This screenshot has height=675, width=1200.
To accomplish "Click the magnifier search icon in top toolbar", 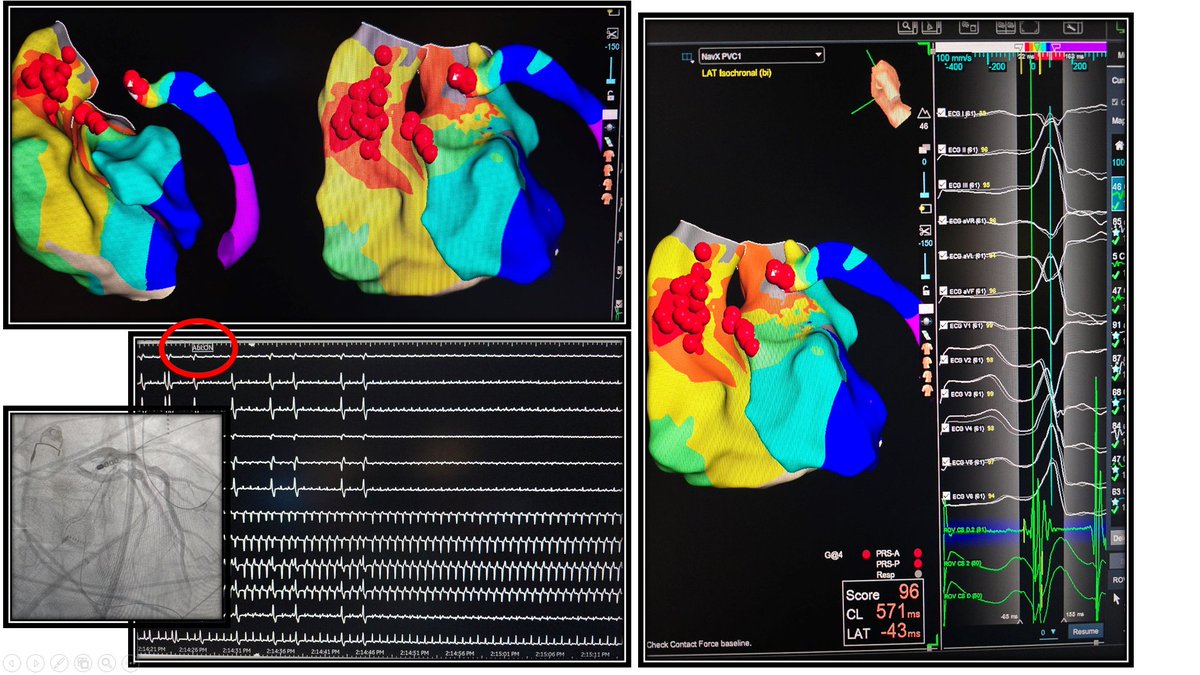I will pyautogui.click(x=909, y=27).
